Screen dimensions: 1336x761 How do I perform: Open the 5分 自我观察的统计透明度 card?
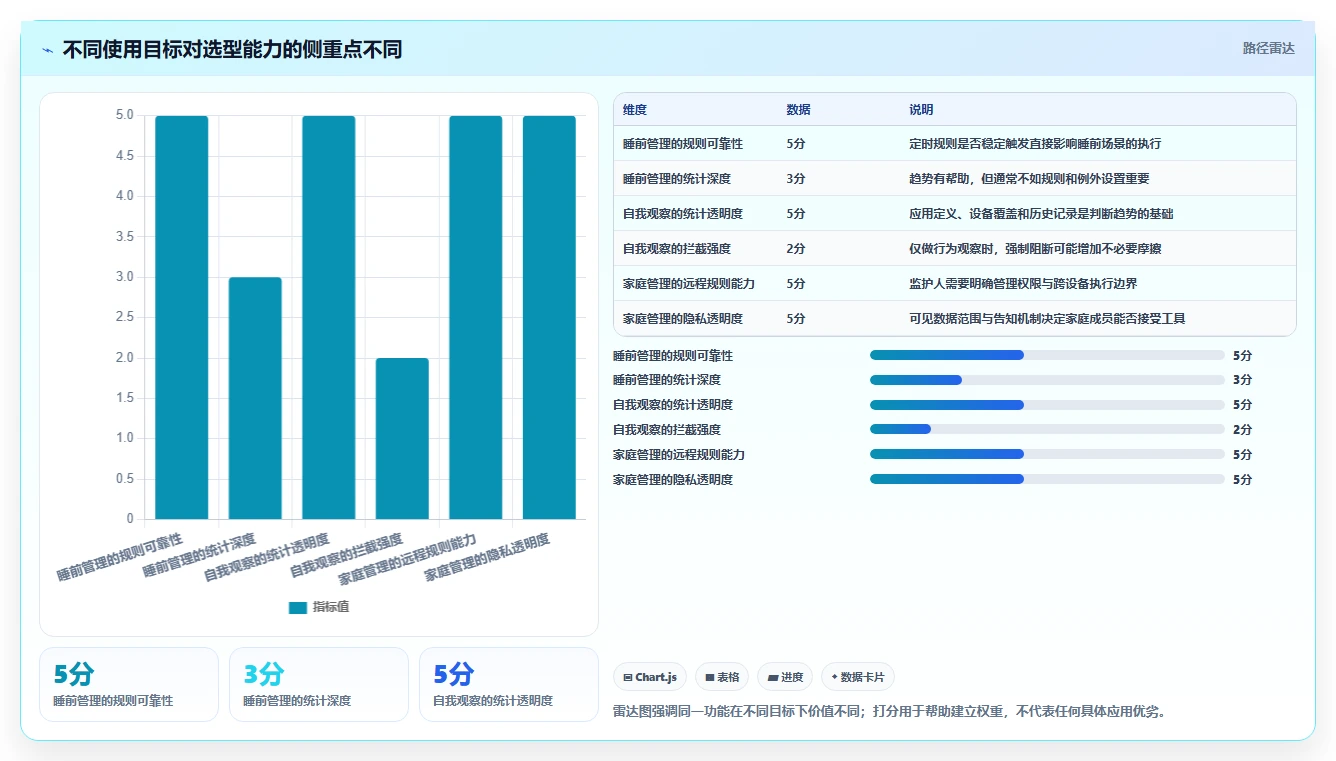point(509,684)
